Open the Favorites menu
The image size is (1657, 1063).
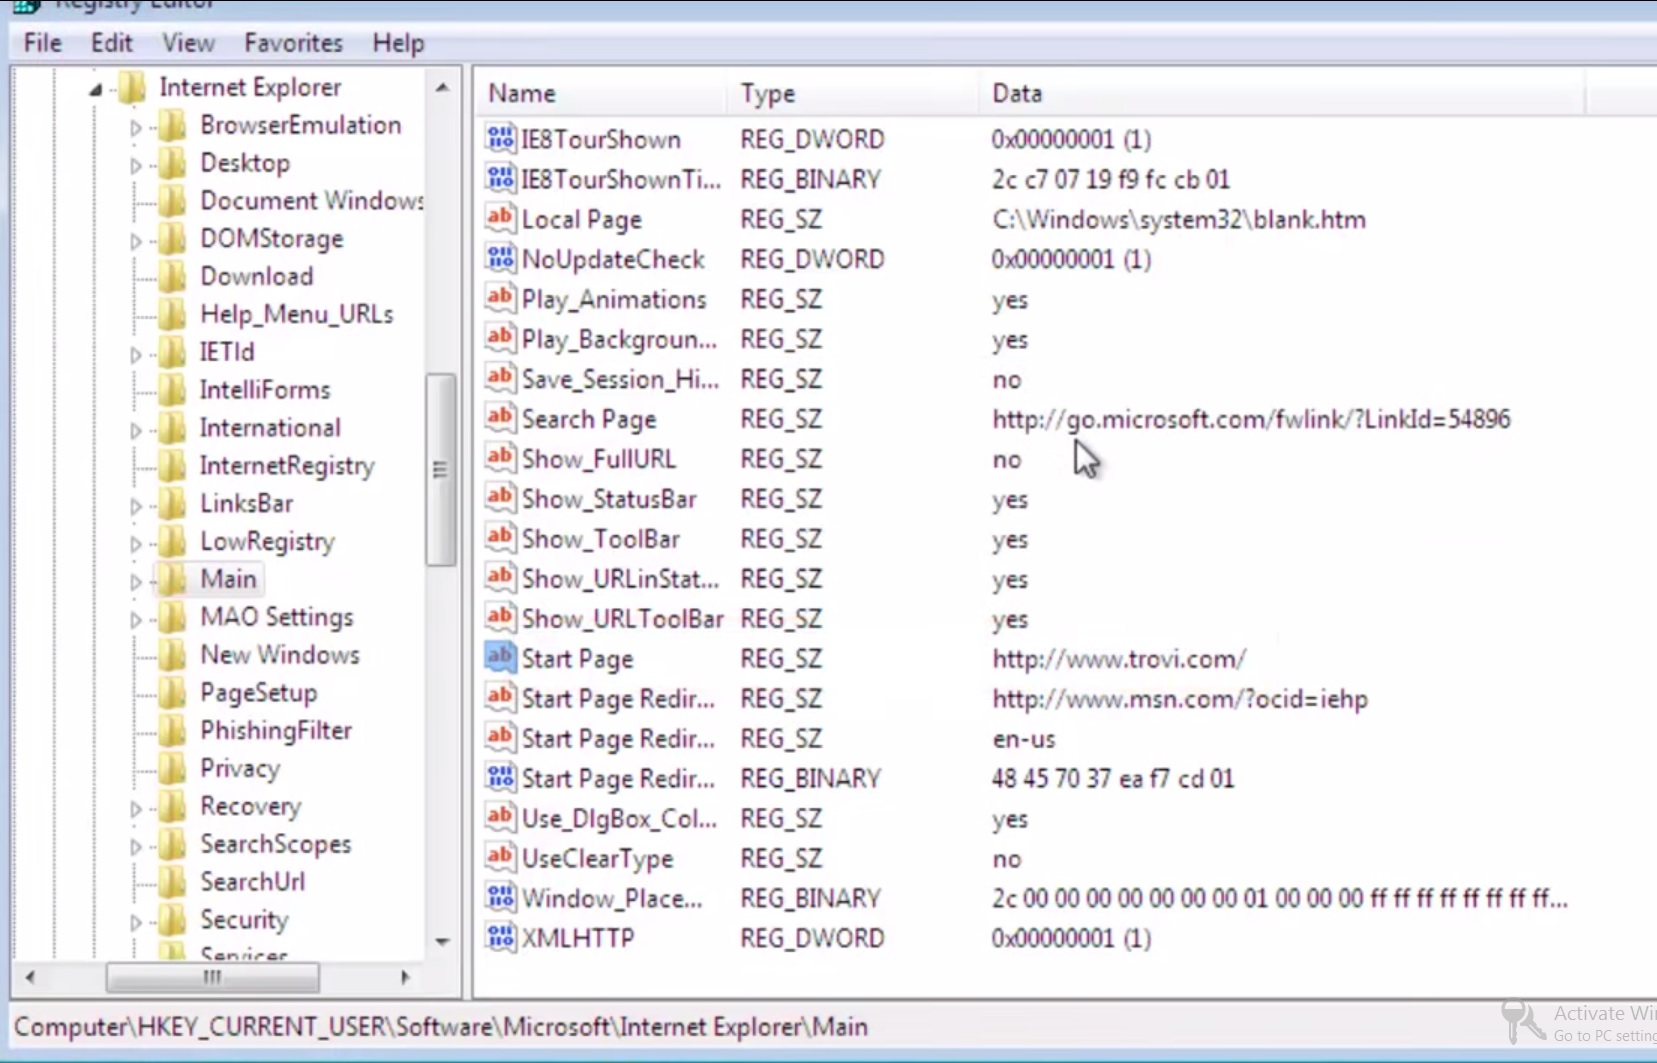293,43
